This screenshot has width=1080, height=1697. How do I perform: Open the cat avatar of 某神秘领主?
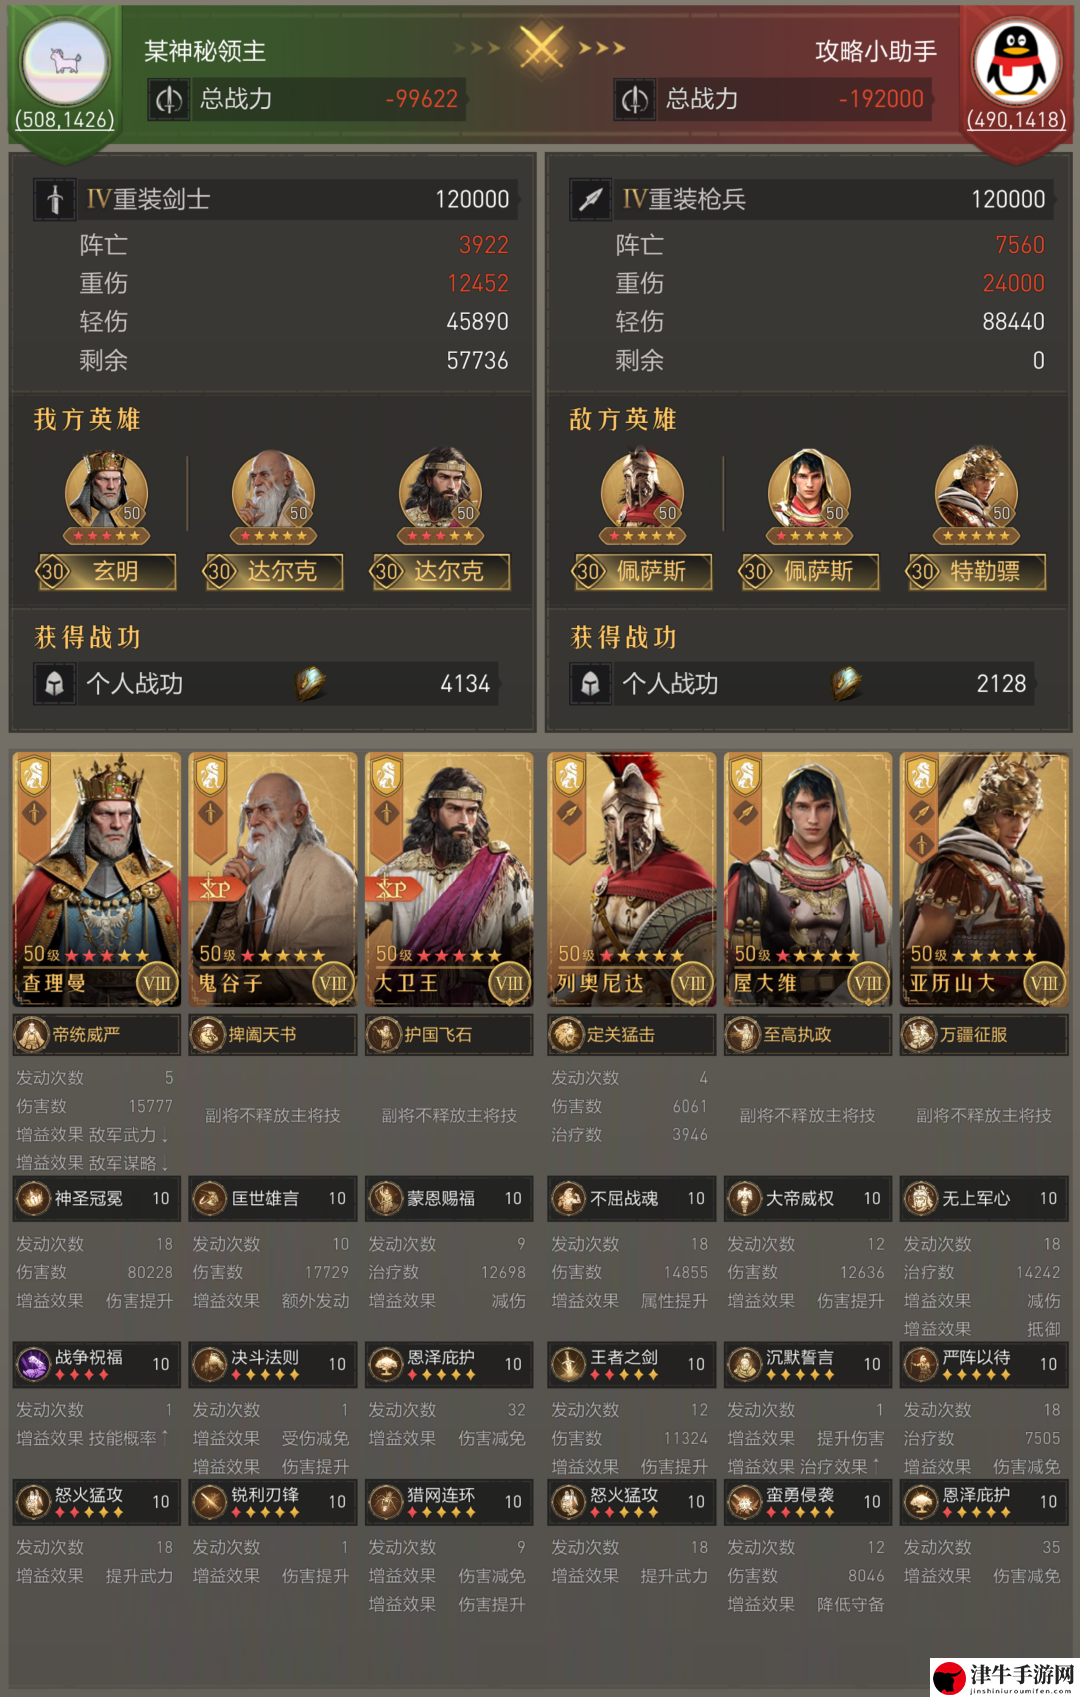(x=66, y=62)
